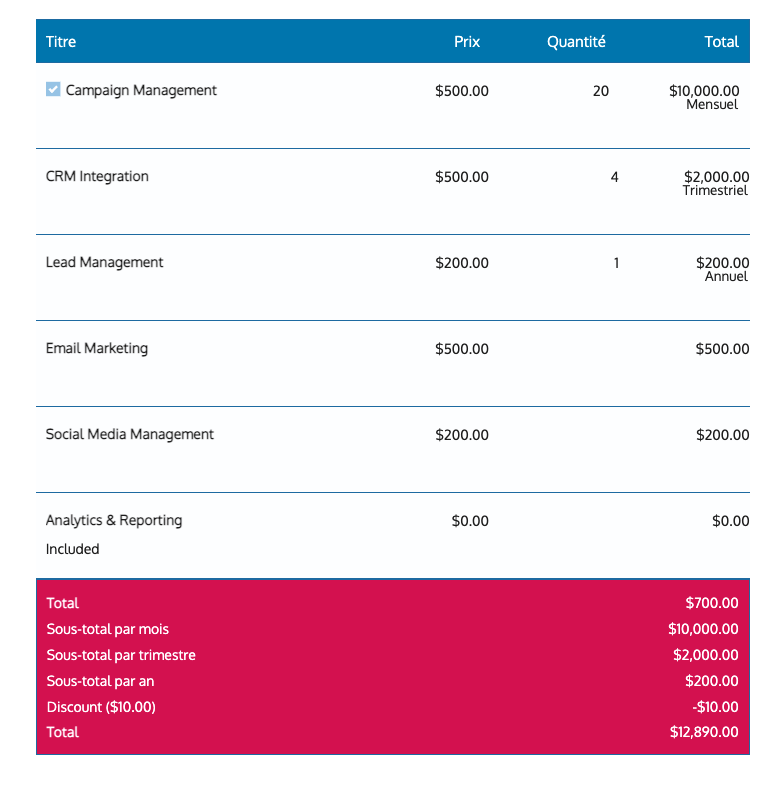Viewport: 776px width, 785px height.
Task: Select the Social Media Management title
Action: coord(130,435)
